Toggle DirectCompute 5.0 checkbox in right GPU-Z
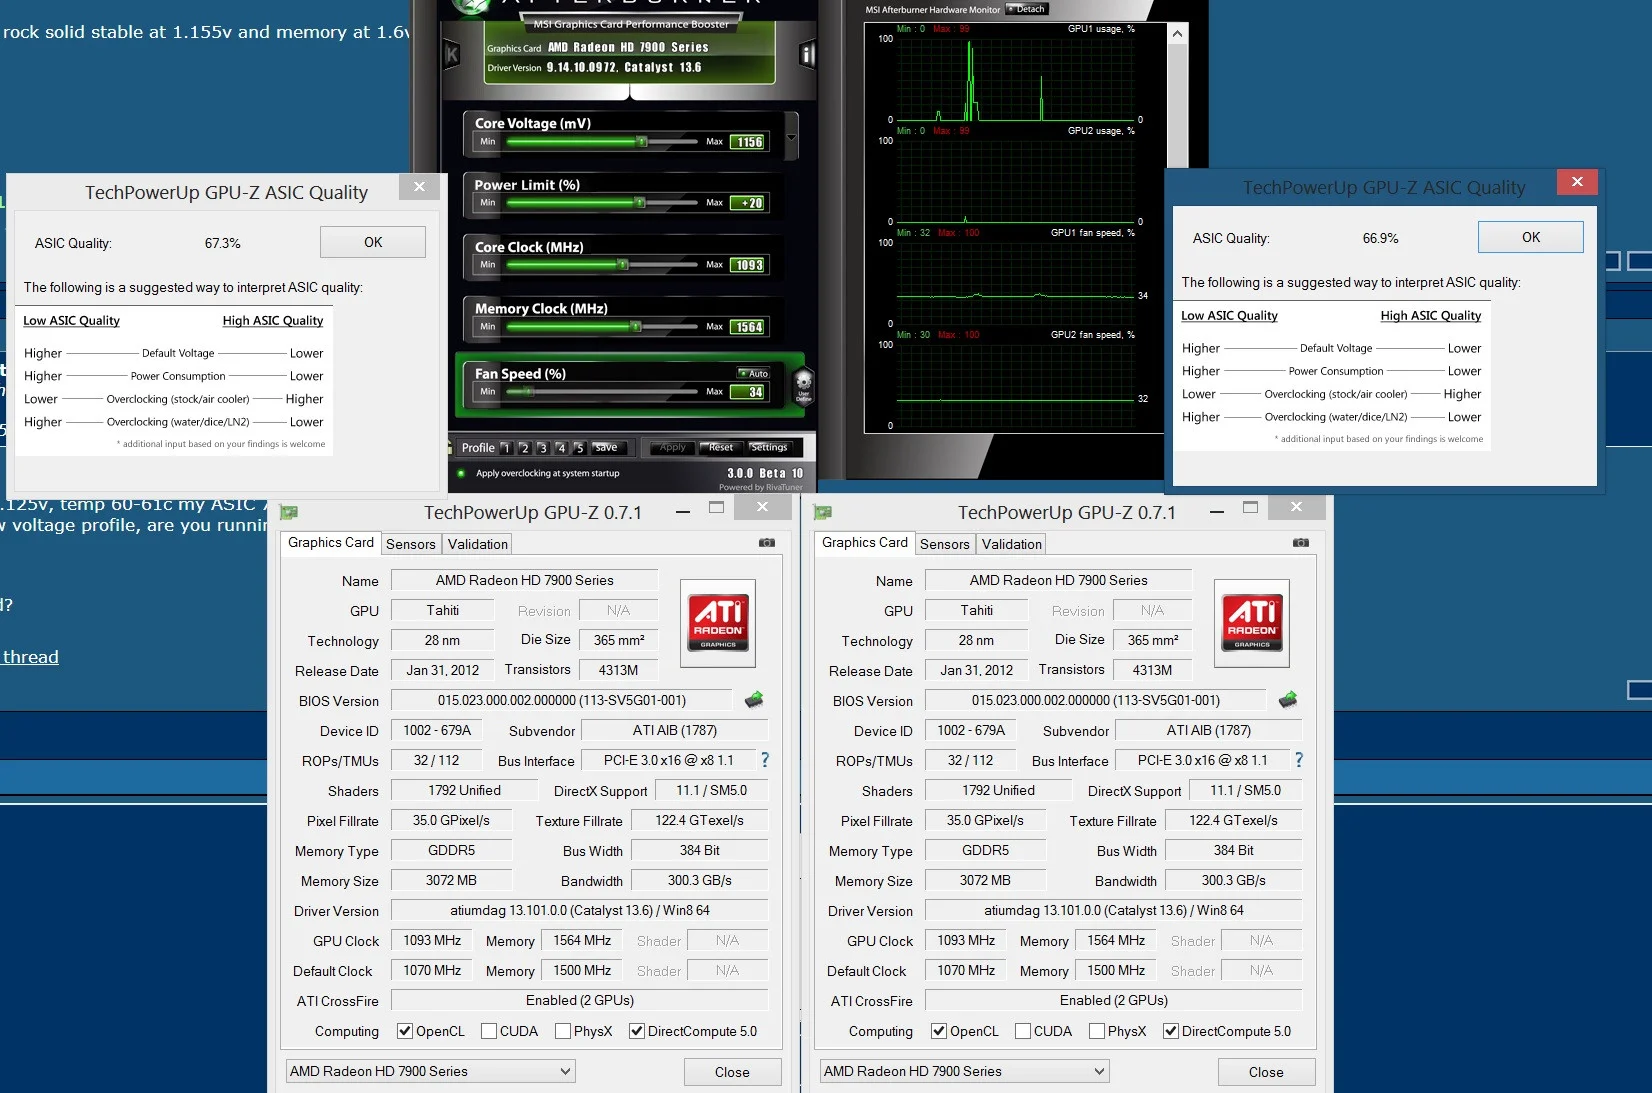 tap(1171, 1031)
